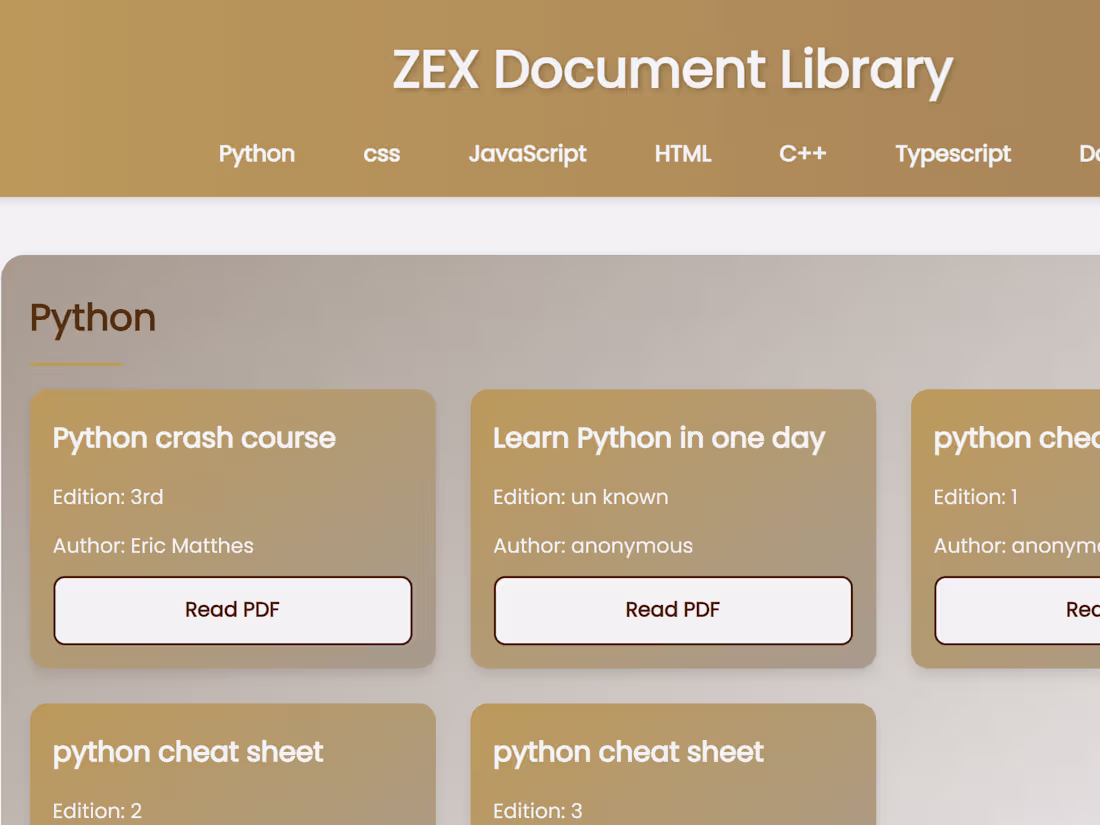The width and height of the screenshot is (1100, 825).
Task: Click the author Eric Matthes text
Action: coord(153,546)
